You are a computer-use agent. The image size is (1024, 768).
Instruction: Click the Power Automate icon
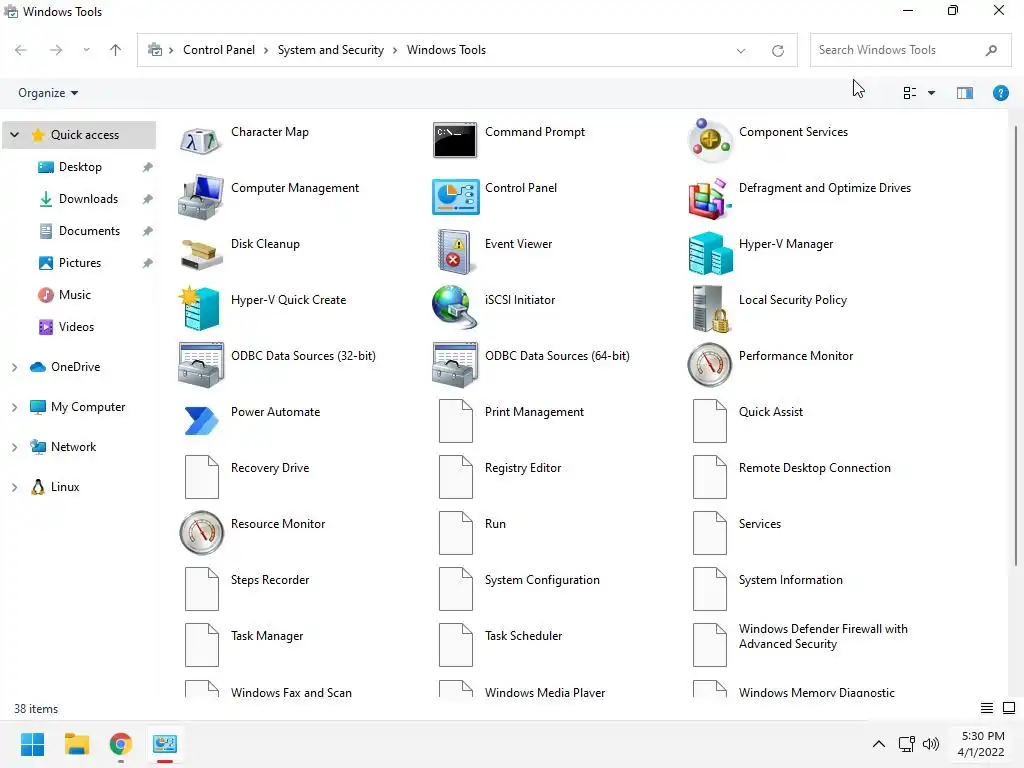coord(200,421)
